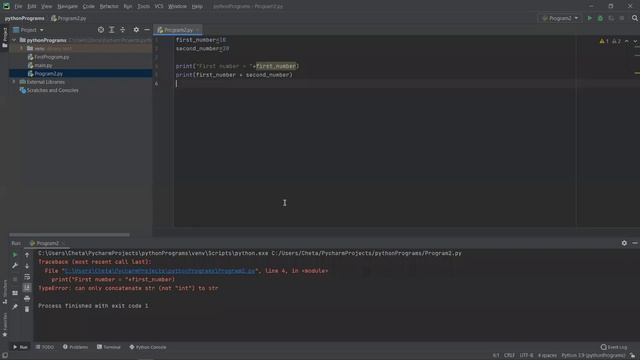Click the wrench icon in Run panel
This screenshot has width=640, height=360.
point(15,266)
